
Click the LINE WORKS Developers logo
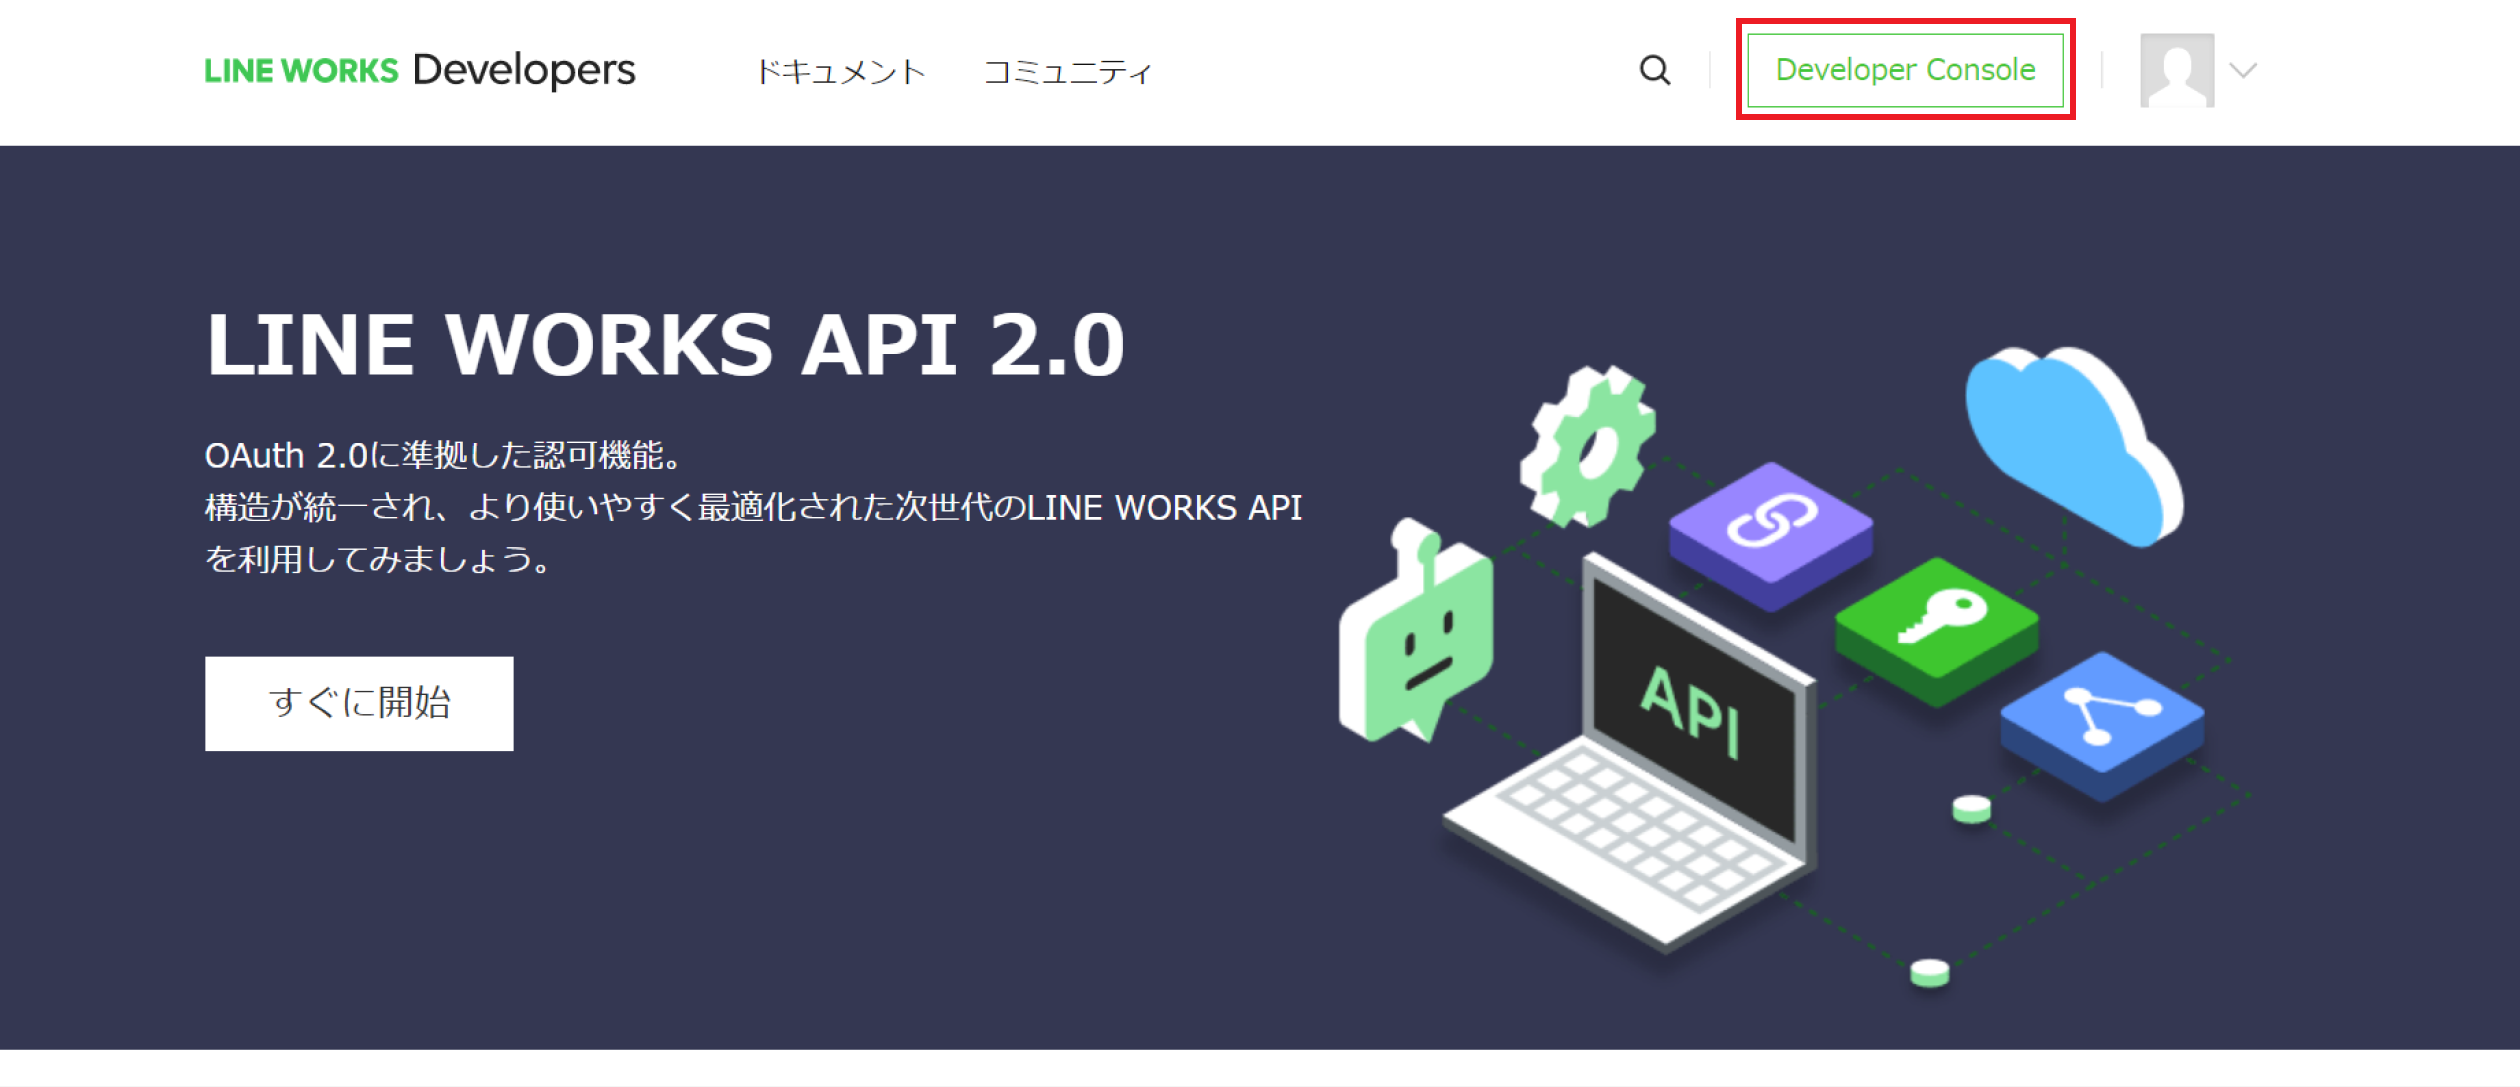coord(419,70)
